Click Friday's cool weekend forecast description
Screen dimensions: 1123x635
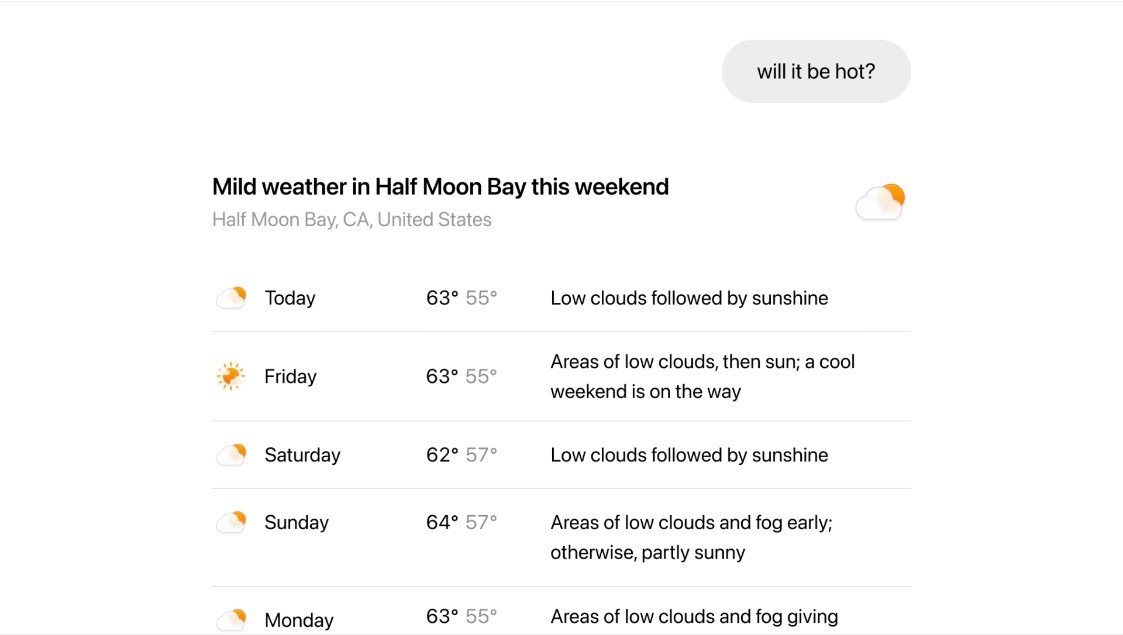tap(702, 376)
